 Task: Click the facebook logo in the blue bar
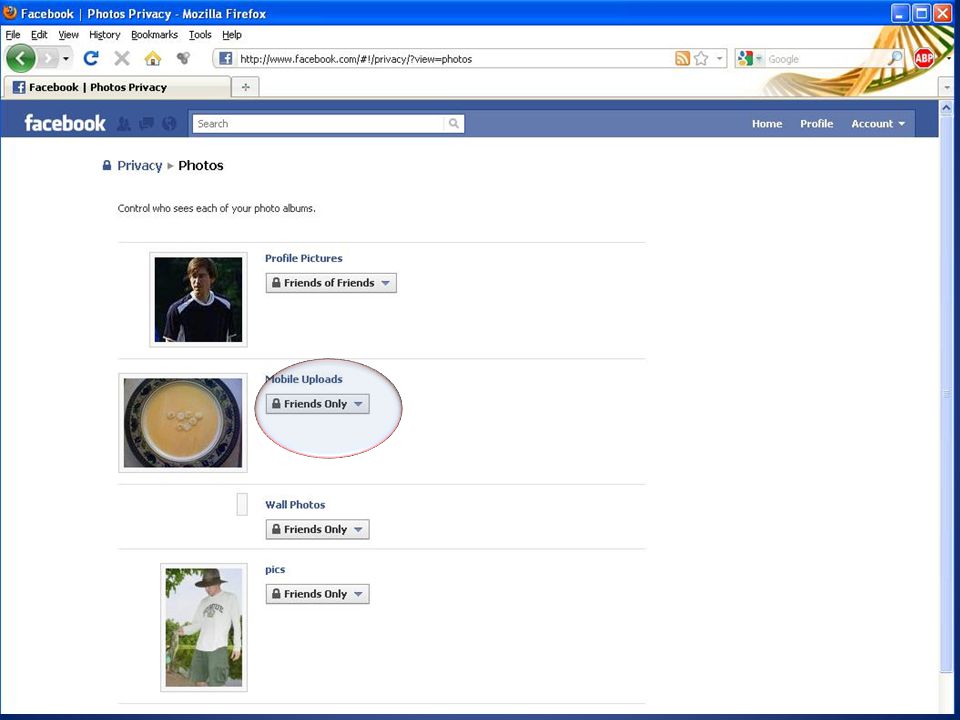pos(65,123)
